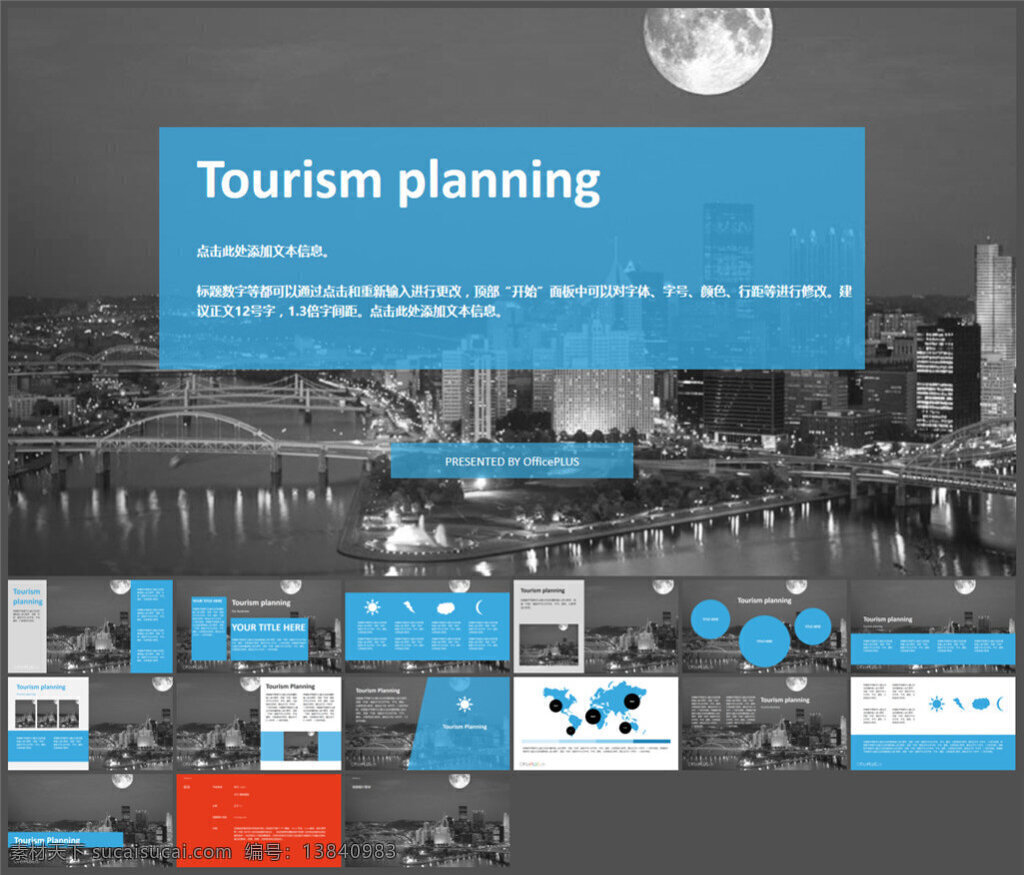Open the thumbnail with white text panel on the right
Screen dimensions: 1024x875
pyautogui.click(x=259, y=724)
